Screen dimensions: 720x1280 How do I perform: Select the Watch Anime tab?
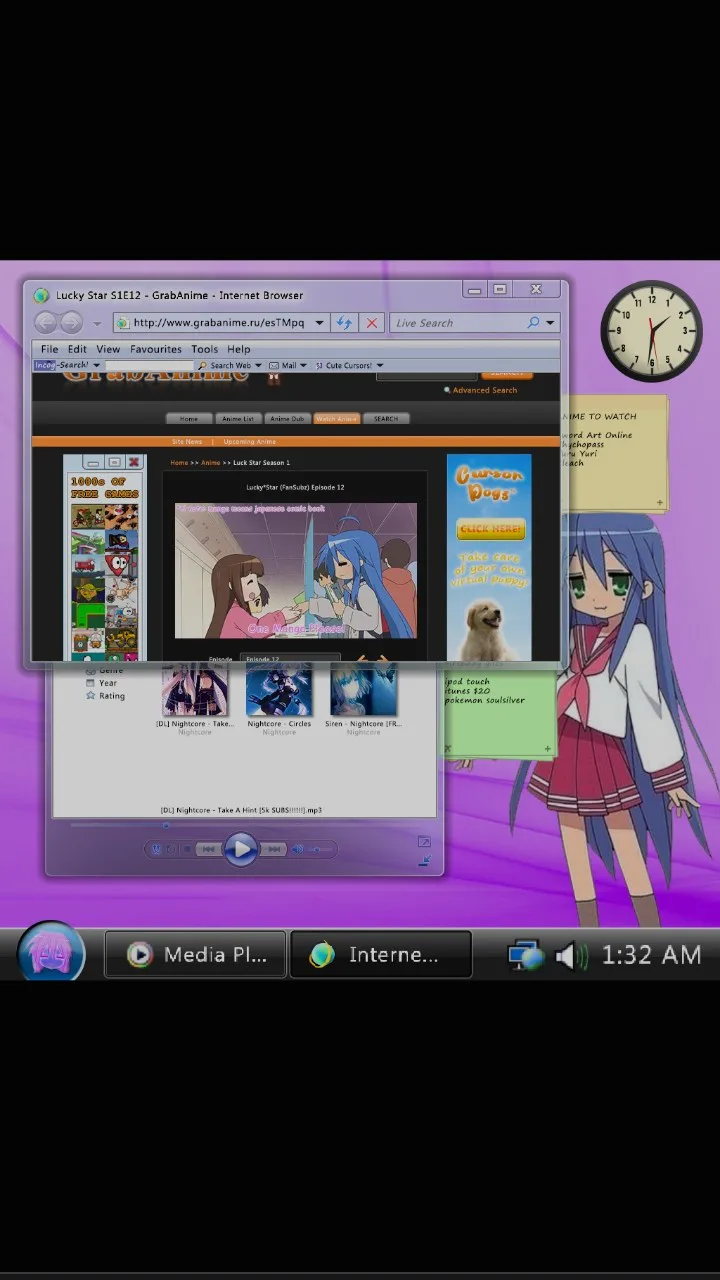point(336,418)
